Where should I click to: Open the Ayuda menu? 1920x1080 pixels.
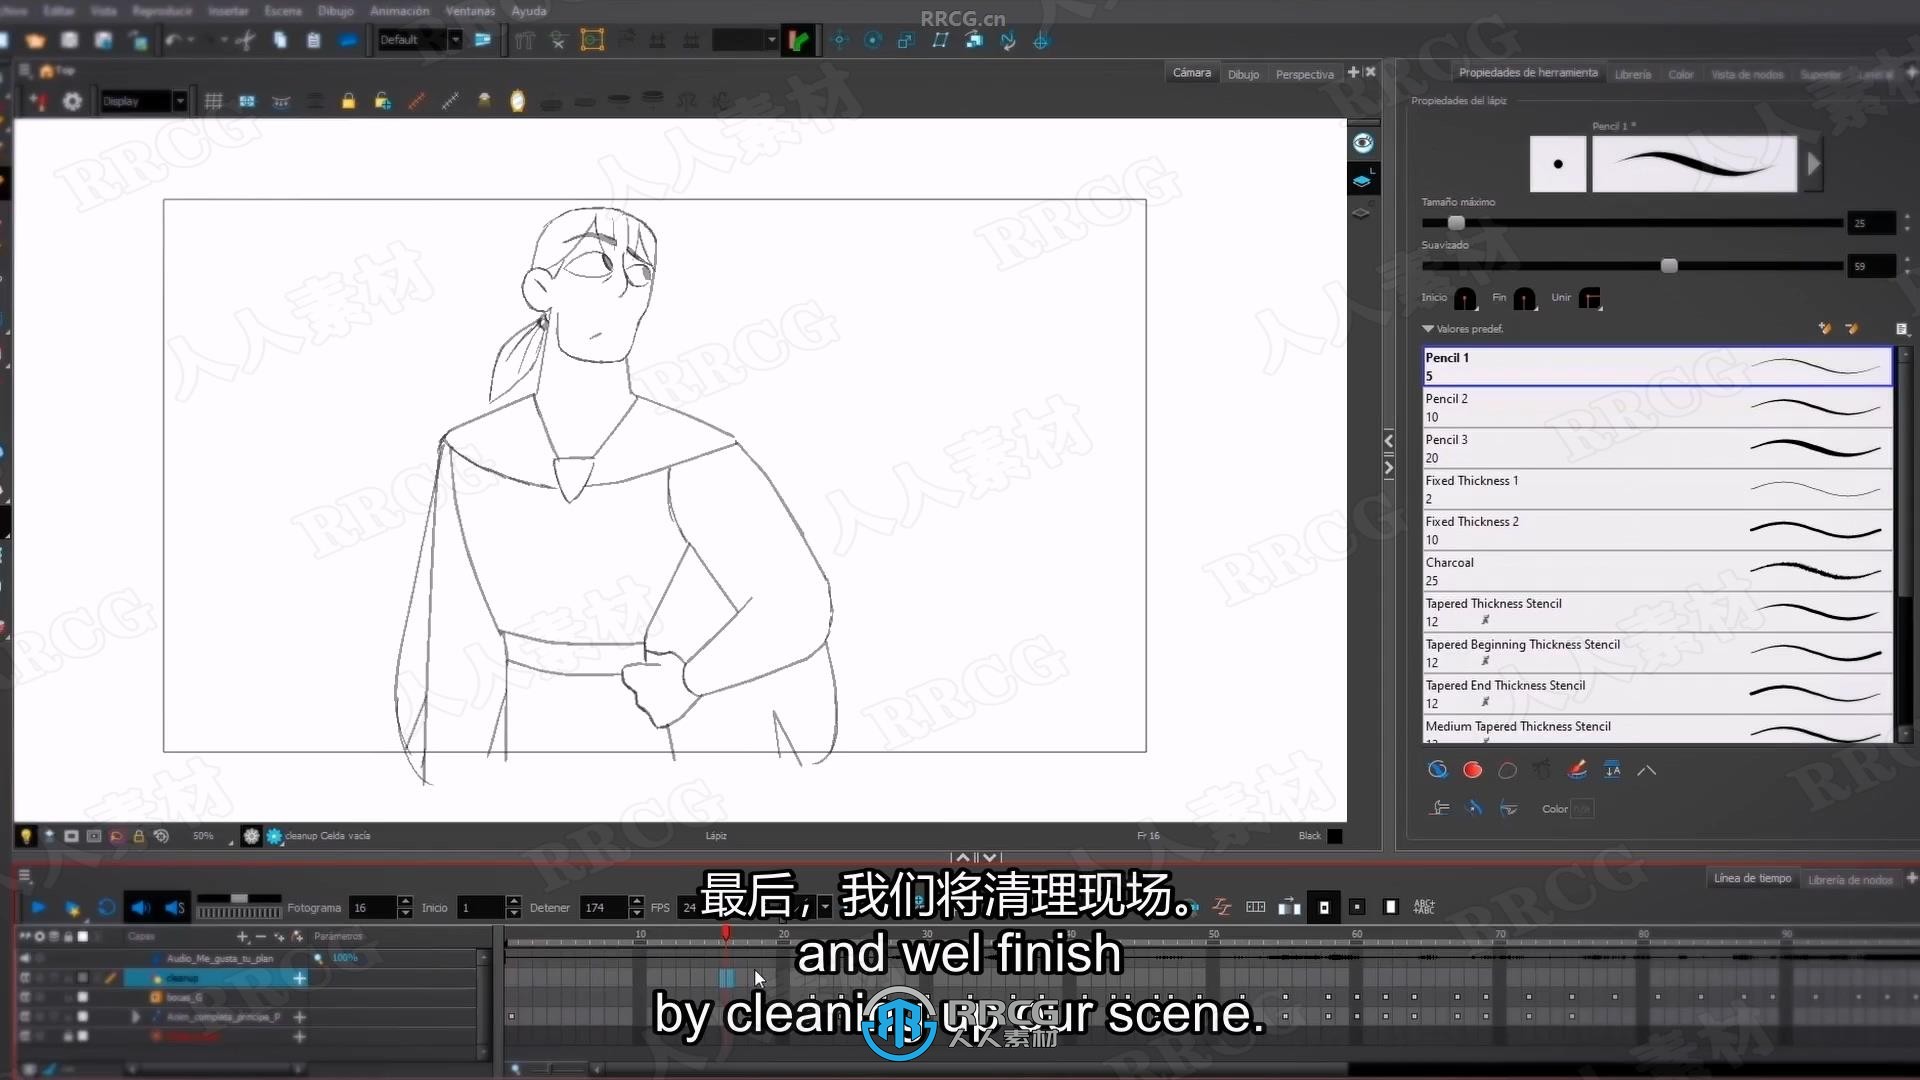[x=529, y=11]
